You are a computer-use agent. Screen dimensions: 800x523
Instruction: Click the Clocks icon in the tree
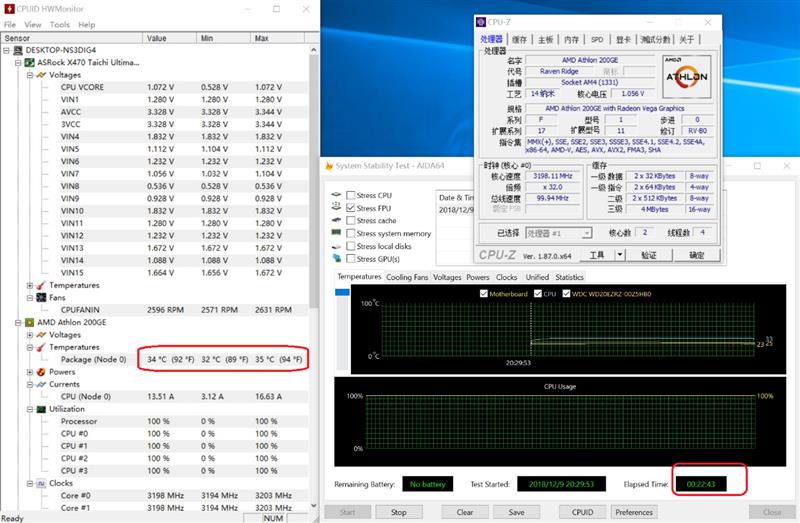(41, 483)
